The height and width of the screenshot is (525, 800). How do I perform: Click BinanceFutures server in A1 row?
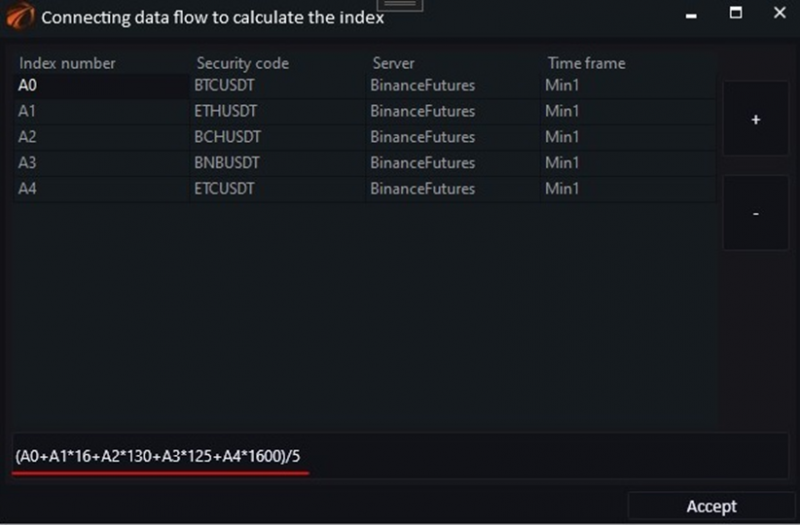tap(453, 111)
